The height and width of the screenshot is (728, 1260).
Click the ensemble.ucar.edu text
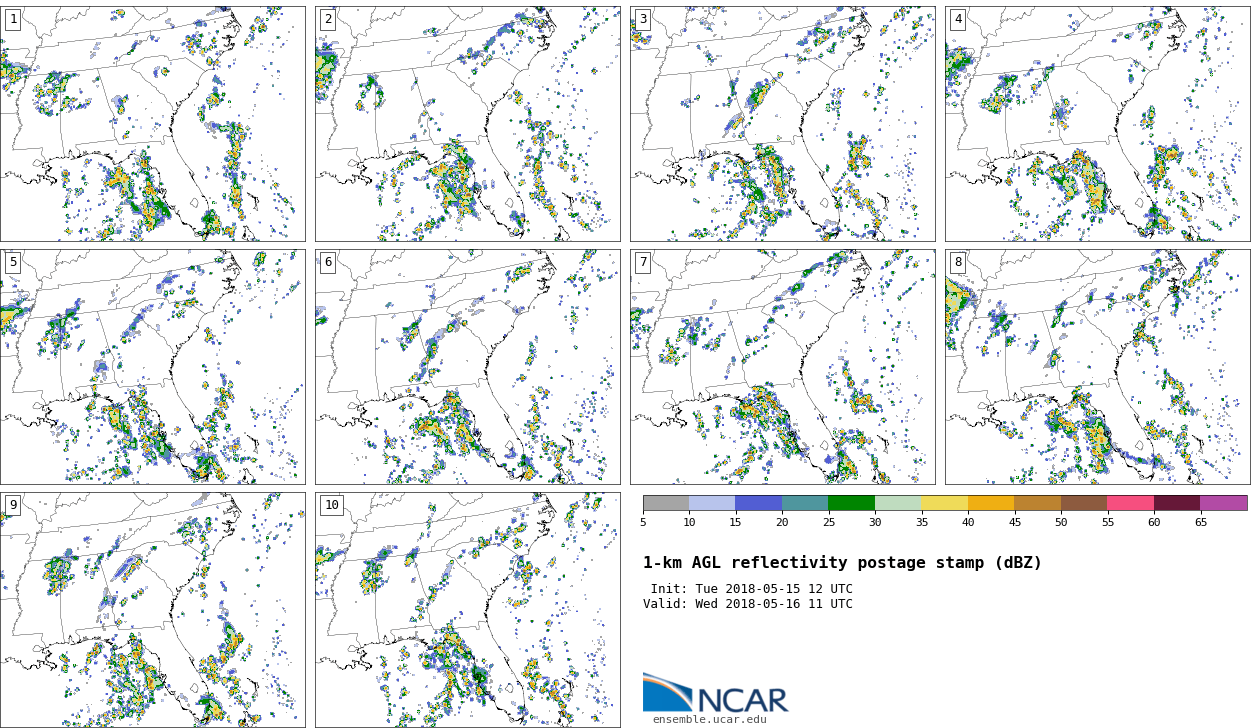710,719
